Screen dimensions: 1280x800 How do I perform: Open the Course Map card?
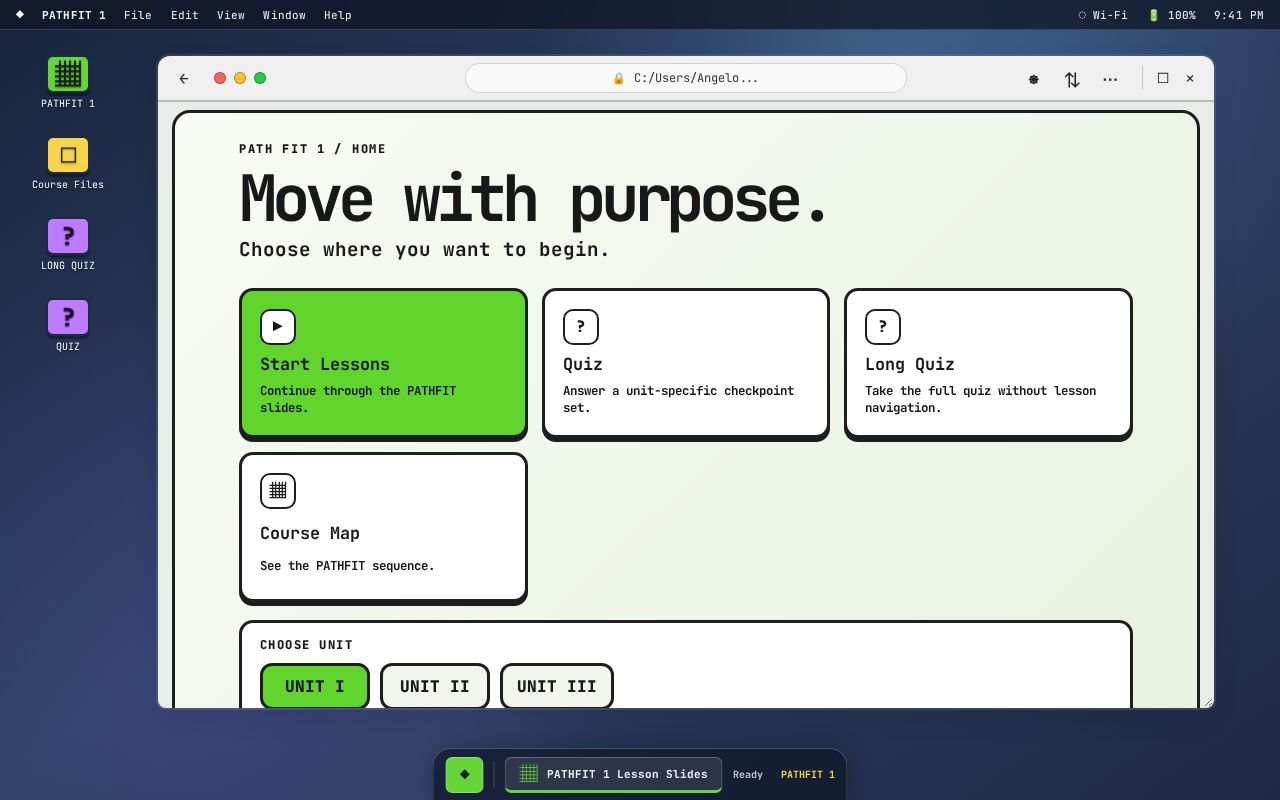click(x=383, y=528)
